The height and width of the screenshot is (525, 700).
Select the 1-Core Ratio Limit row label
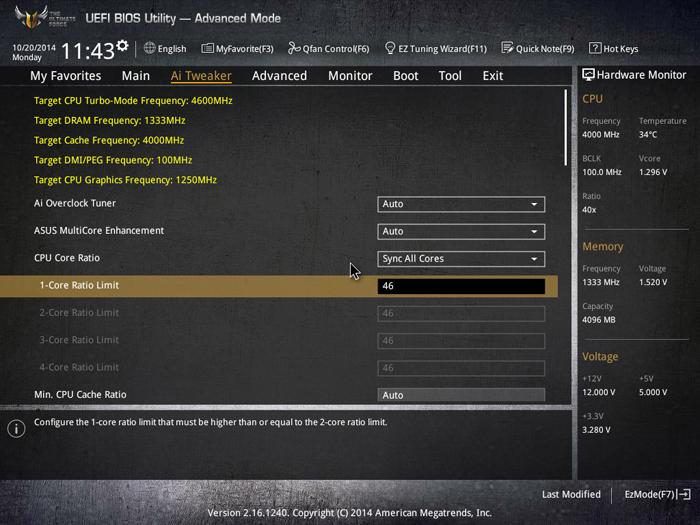point(79,285)
